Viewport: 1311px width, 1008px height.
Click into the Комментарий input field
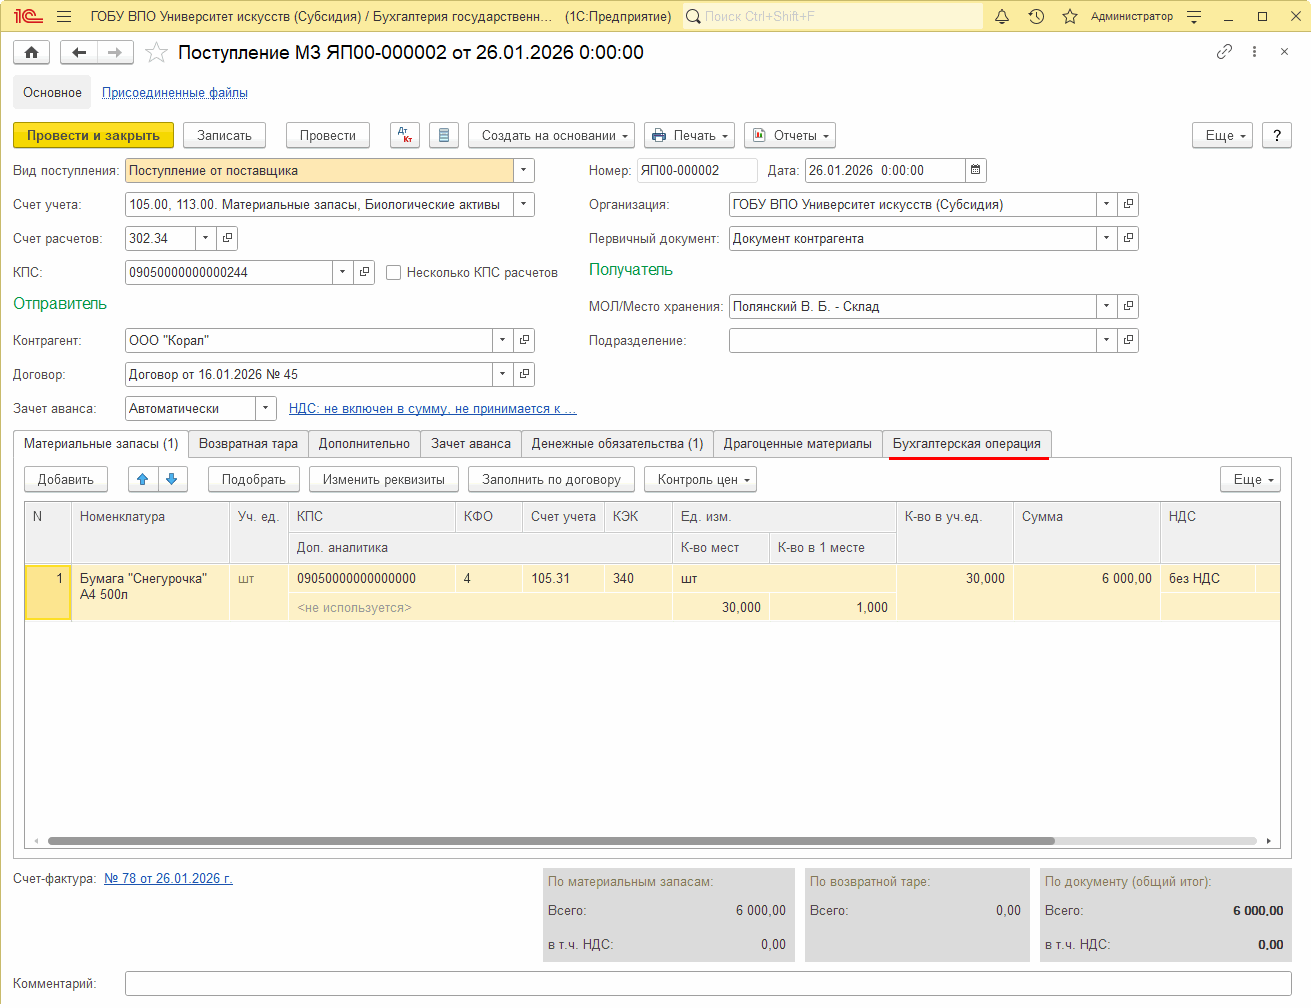coord(707,984)
